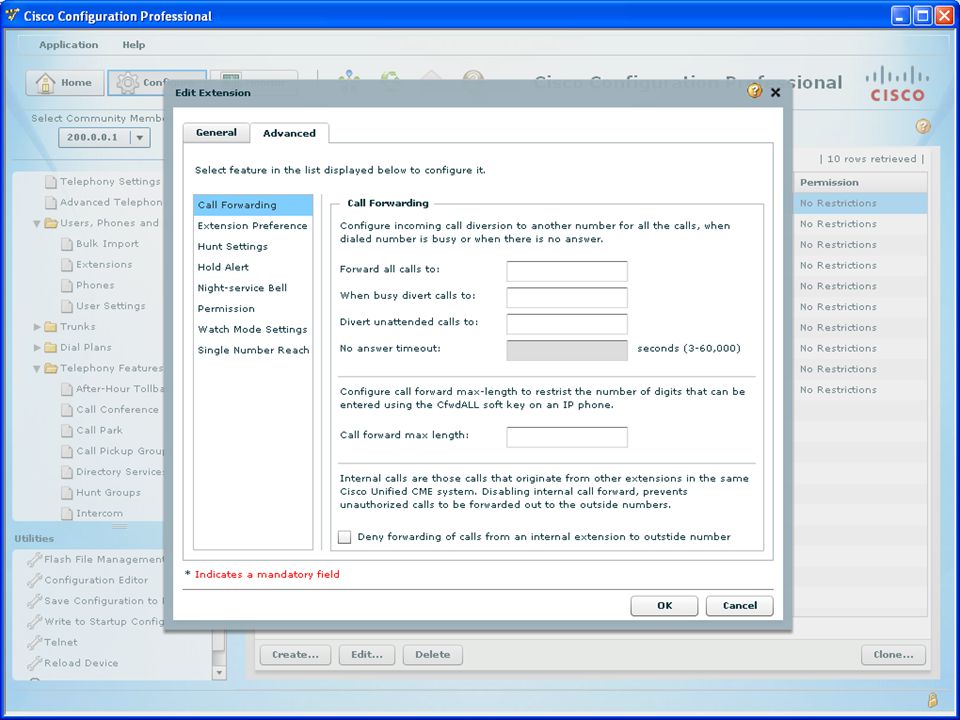This screenshot has width=960, height=720.
Task: Click utilities panel scroll down arrow
Action: pyautogui.click(x=219, y=672)
